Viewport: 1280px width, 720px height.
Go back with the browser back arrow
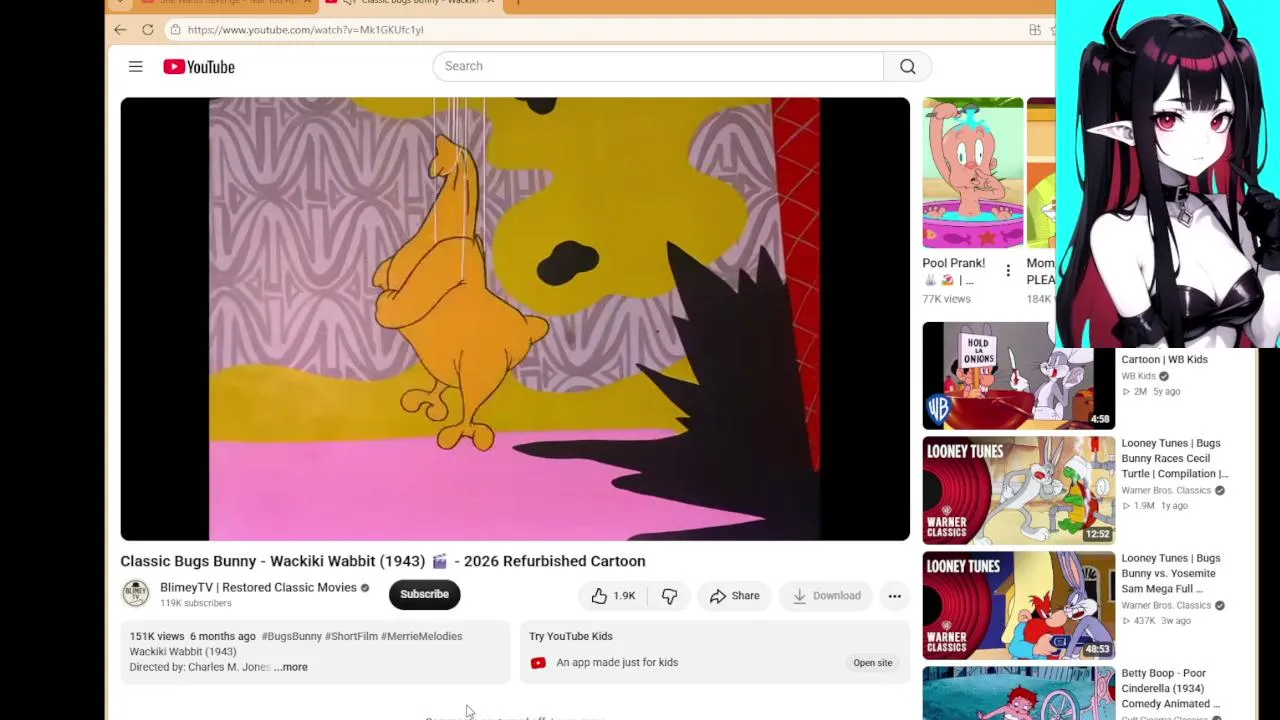click(x=120, y=30)
